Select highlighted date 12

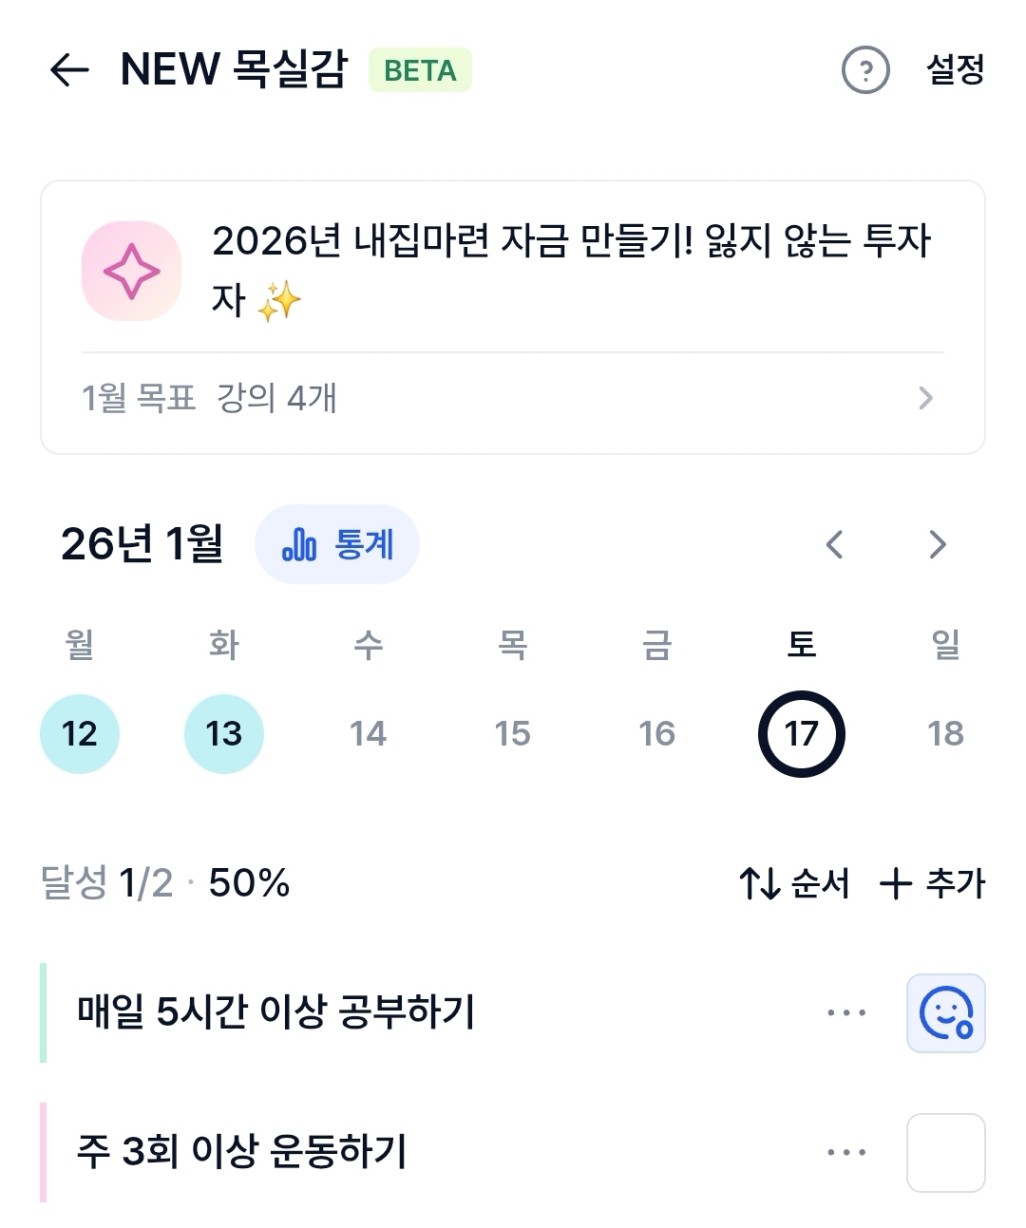(x=80, y=734)
